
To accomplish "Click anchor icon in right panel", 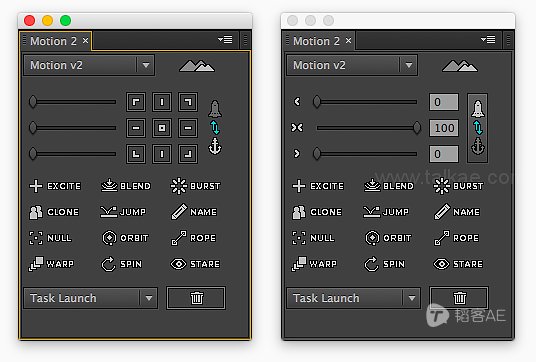I will point(478,146).
